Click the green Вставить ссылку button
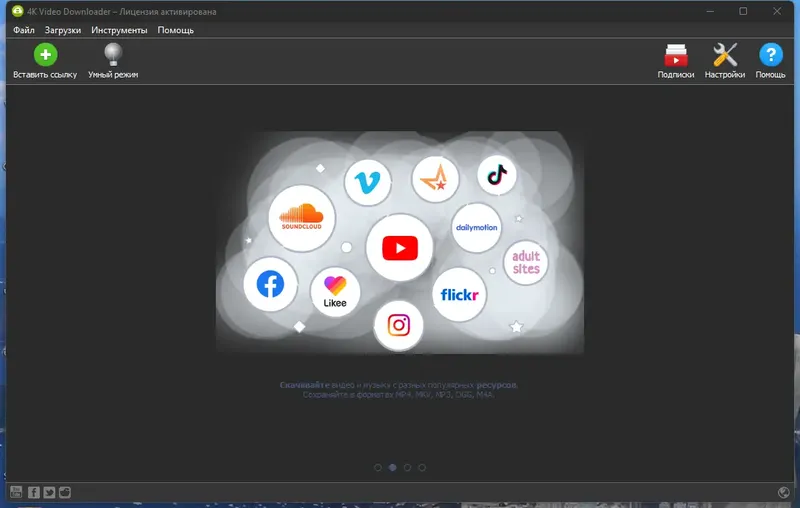This screenshot has height=508, width=800. point(45,61)
